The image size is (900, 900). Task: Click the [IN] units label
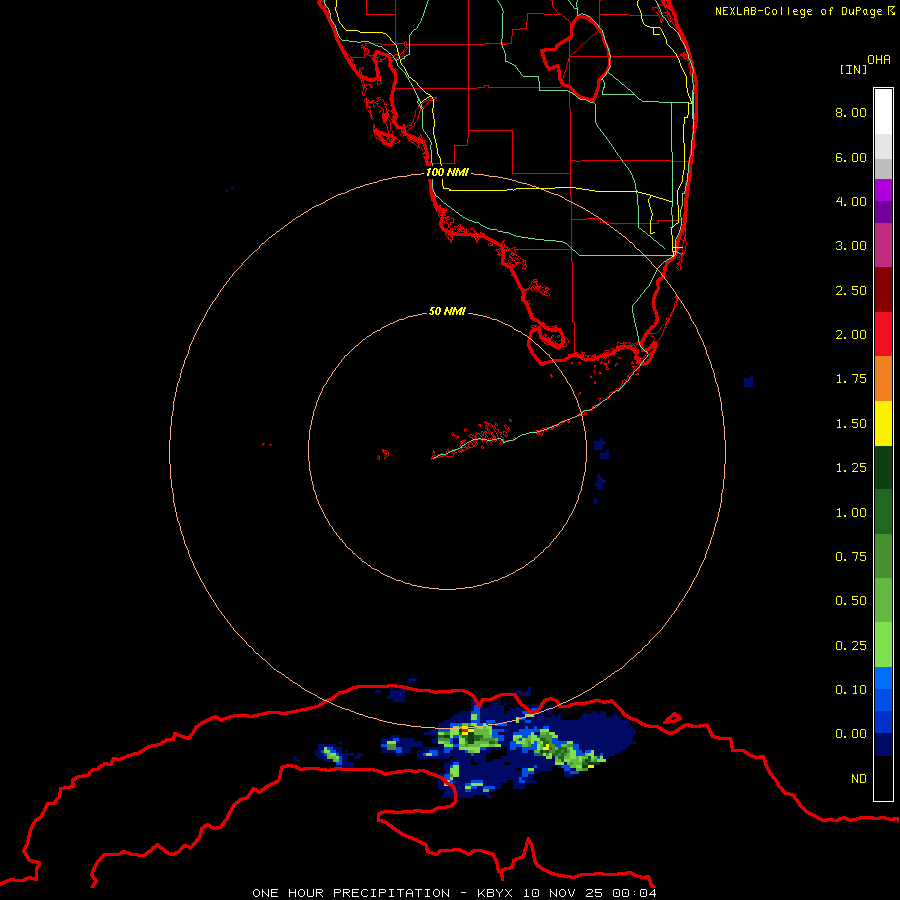[853, 69]
